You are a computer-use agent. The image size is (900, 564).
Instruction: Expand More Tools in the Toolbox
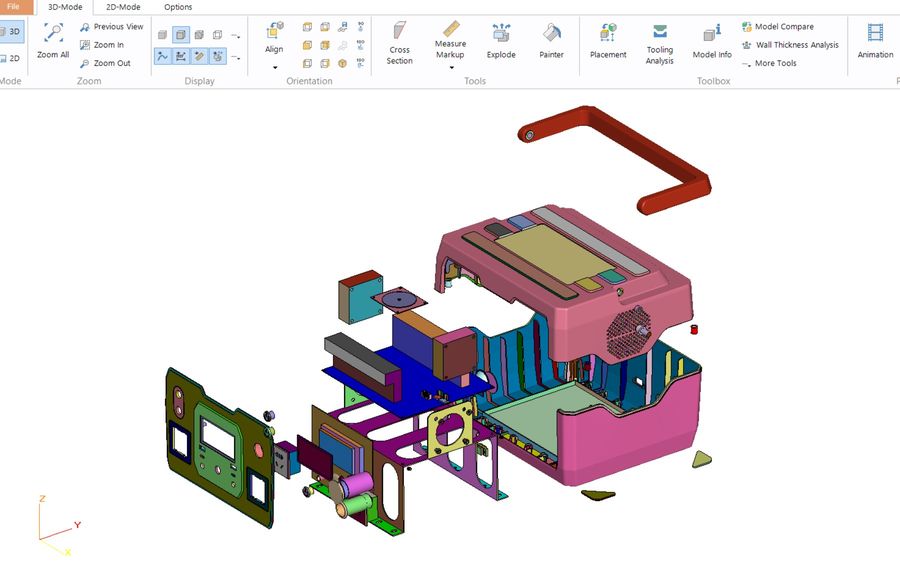click(769, 63)
